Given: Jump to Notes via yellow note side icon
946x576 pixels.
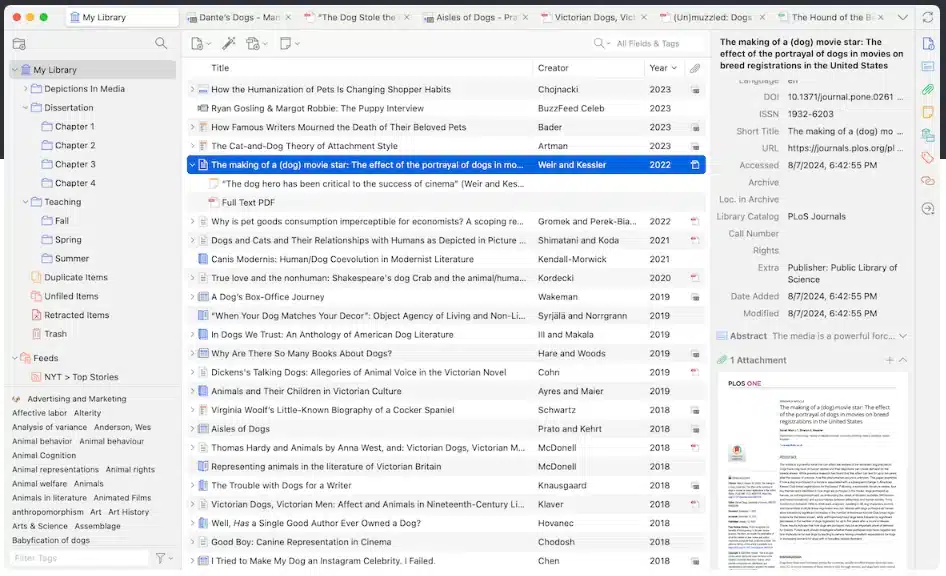Looking at the screenshot, I should pos(928,112).
